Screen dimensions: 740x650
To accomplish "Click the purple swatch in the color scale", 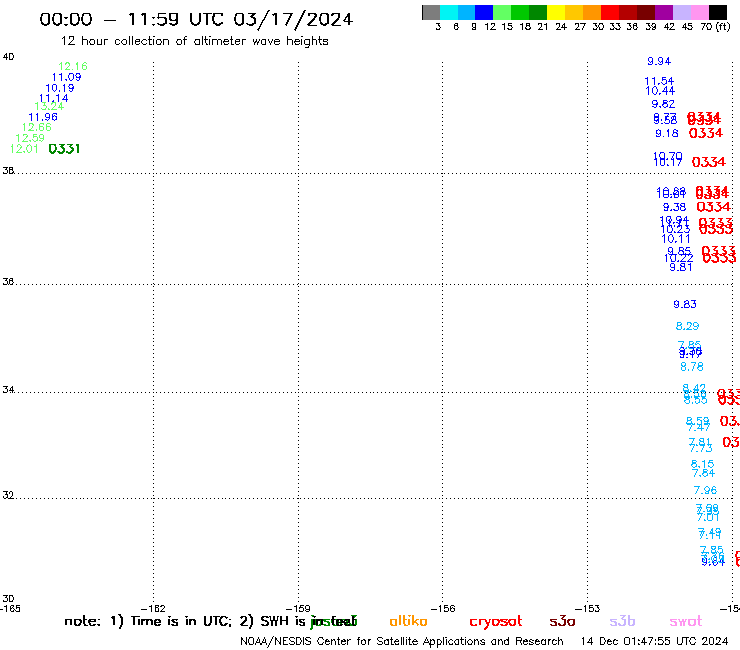I will click(x=664, y=12).
